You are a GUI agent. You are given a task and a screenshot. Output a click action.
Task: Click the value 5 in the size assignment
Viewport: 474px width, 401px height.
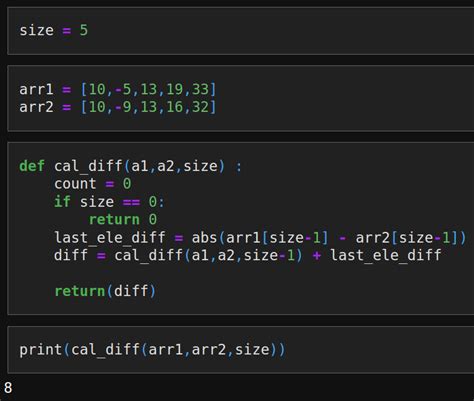pyautogui.click(x=84, y=30)
